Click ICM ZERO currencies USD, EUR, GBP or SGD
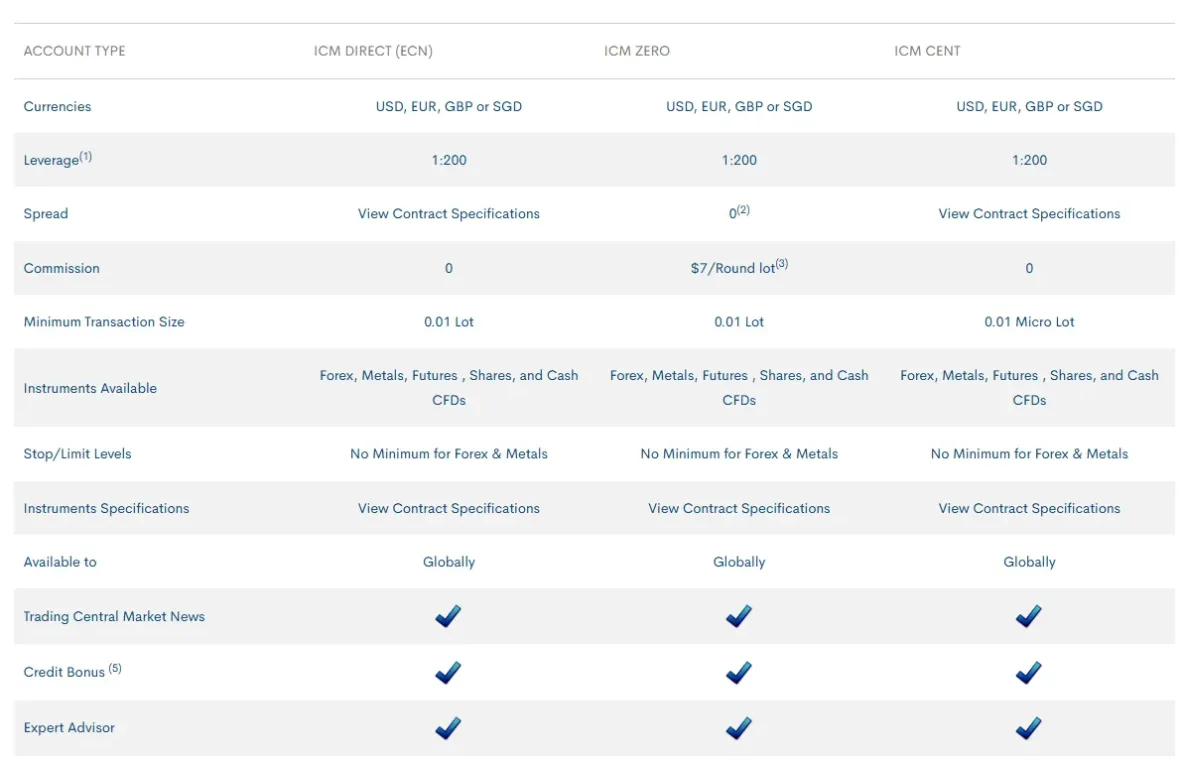1183x762 pixels. point(739,106)
